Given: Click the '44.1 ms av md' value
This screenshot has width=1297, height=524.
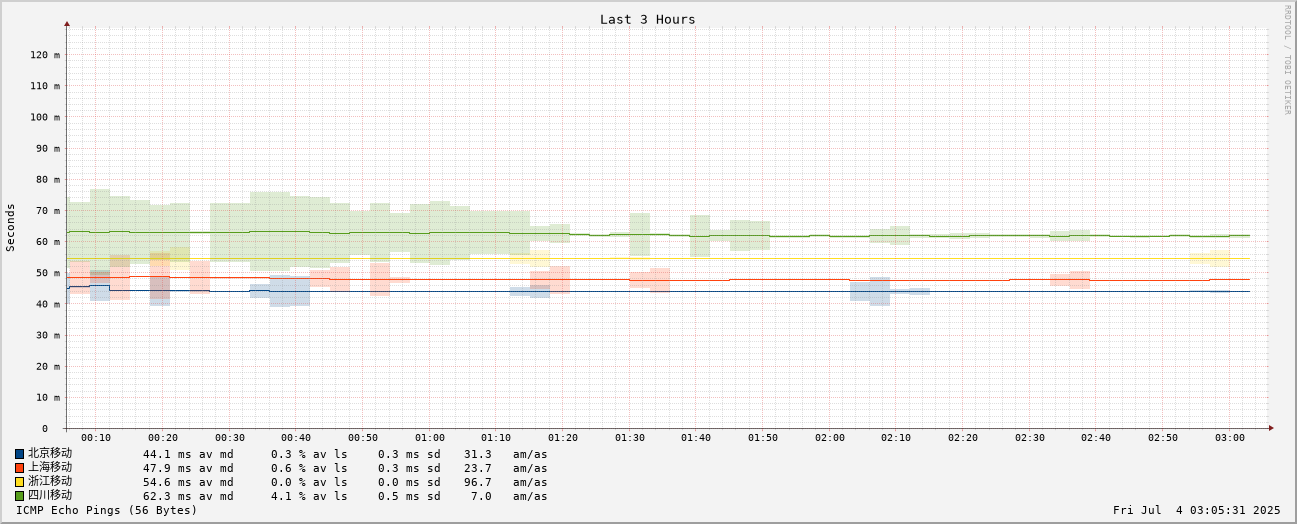Looking at the screenshot, I should [188, 454].
